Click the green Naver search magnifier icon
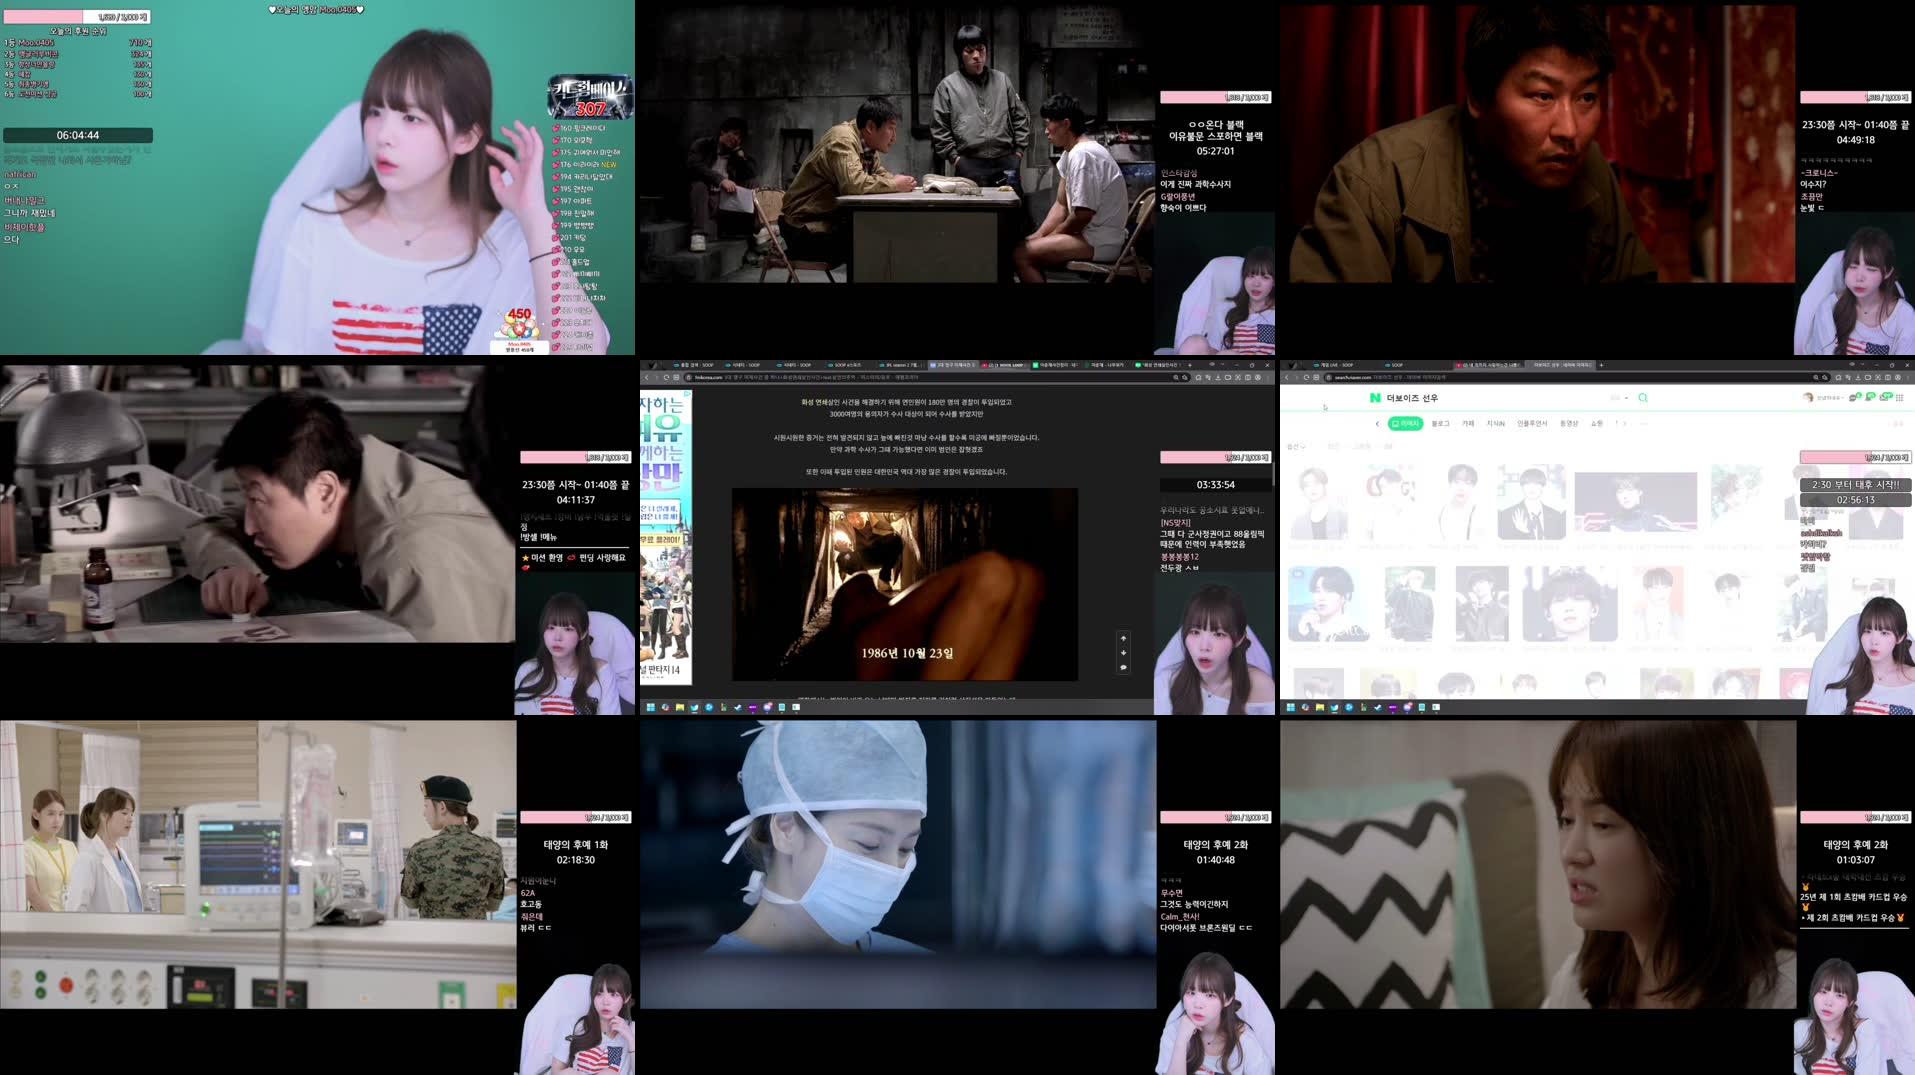Viewport: 1915px width, 1075px height. pos(1642,398)
